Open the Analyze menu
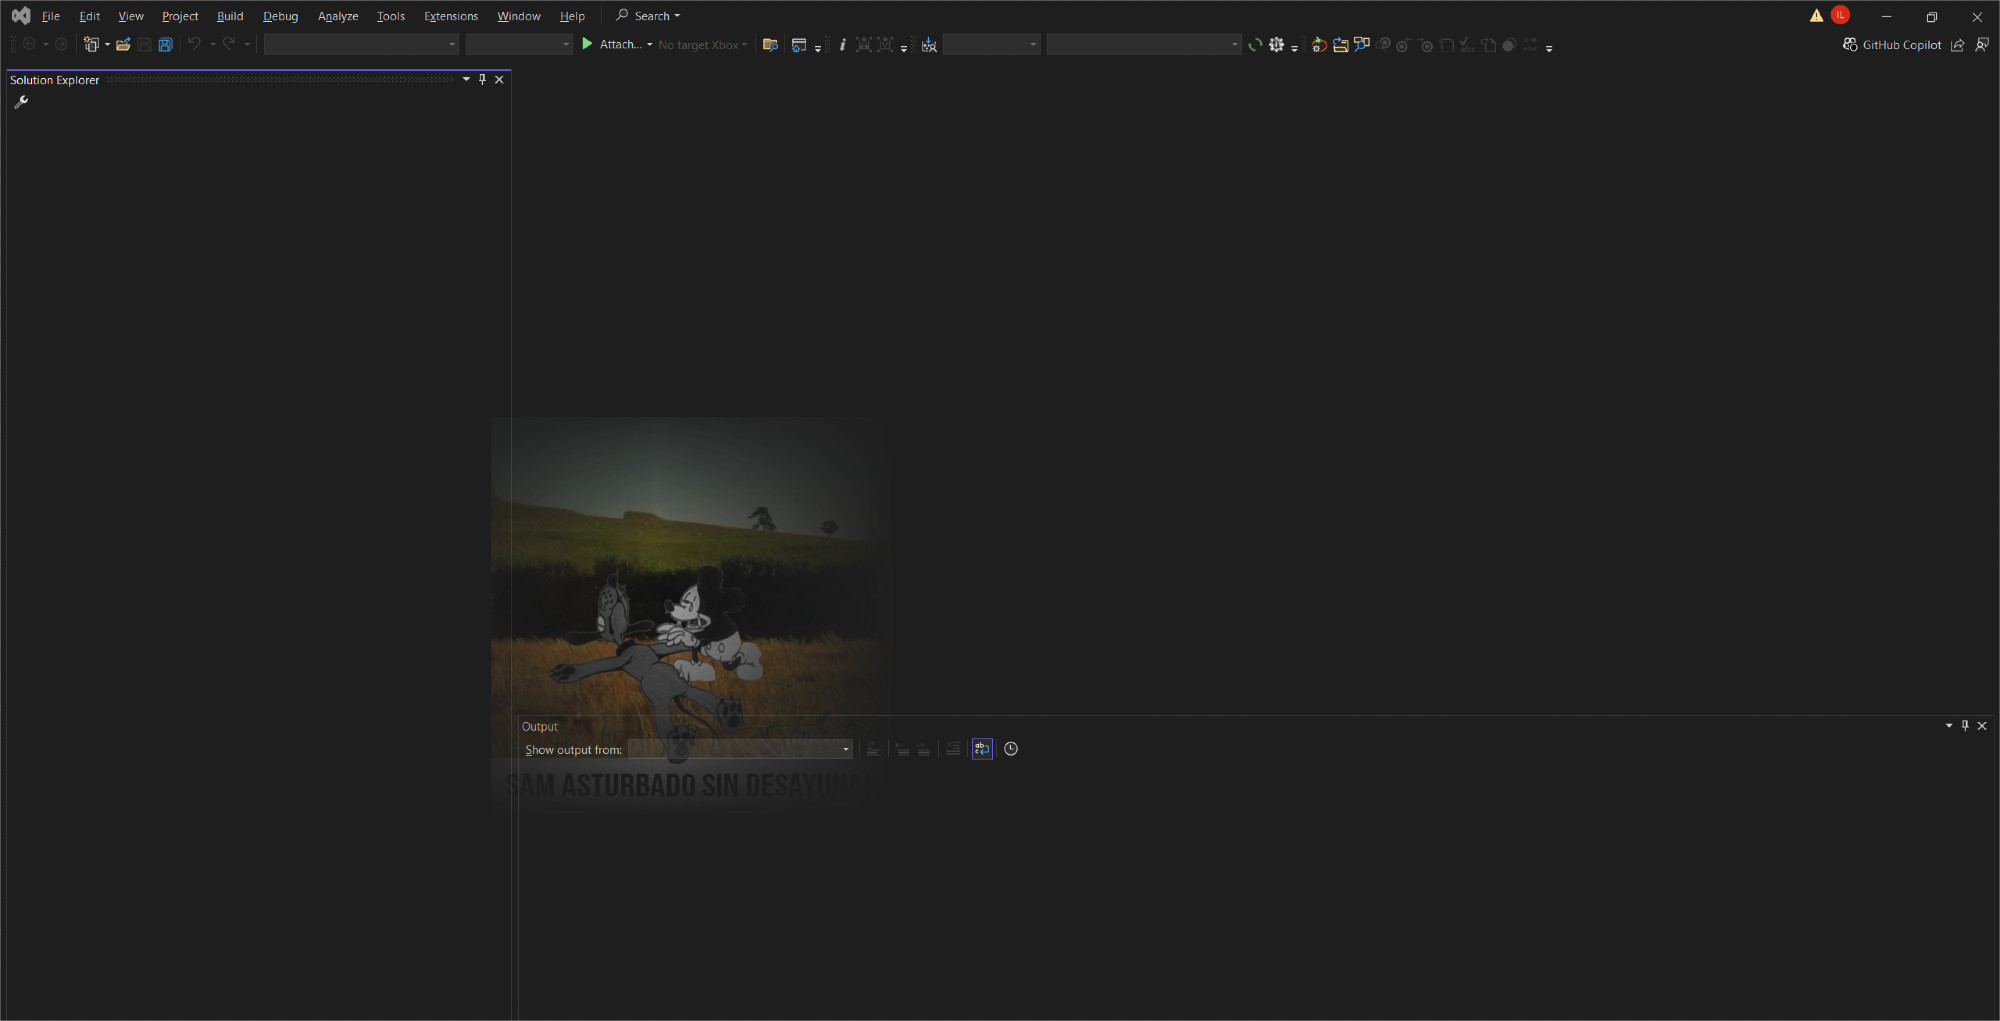Image resolution: width=2000 pixels, height=1021 pixels. (338, 16)
